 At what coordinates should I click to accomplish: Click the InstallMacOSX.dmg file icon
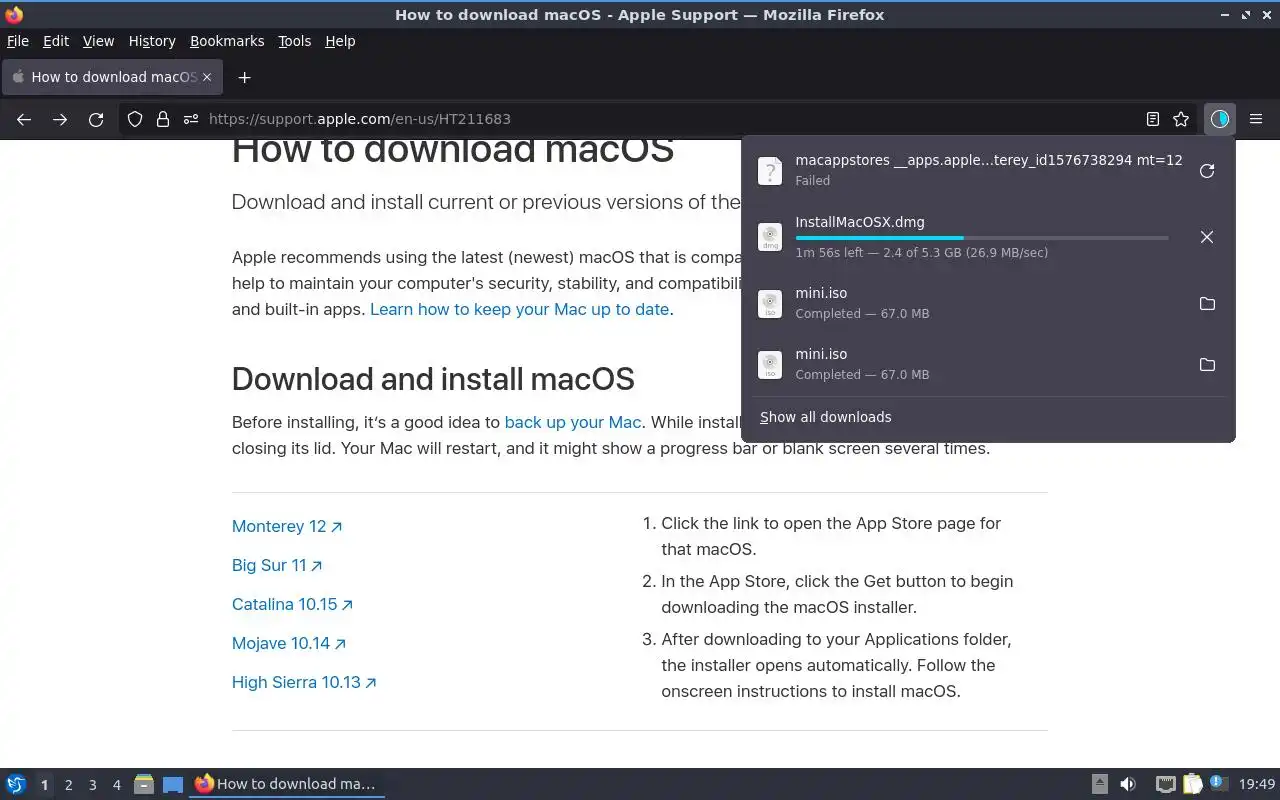pos(769,237)
